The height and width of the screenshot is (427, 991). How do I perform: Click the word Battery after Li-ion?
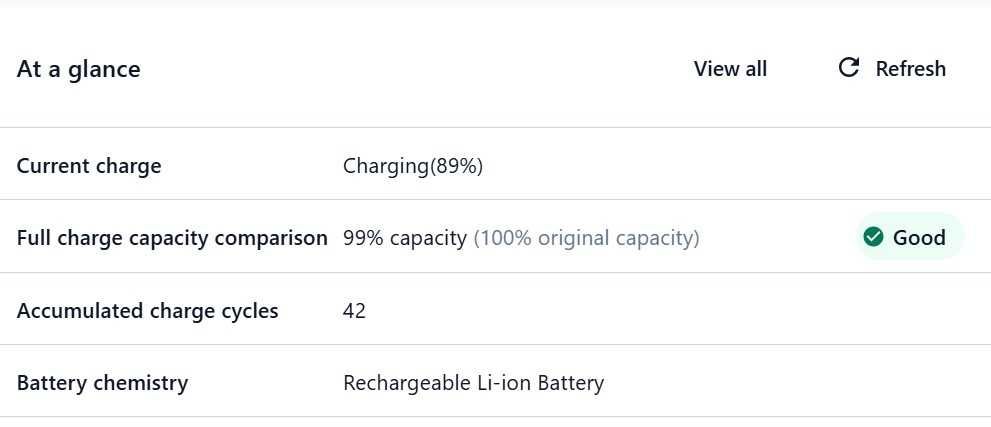(570, 383)
